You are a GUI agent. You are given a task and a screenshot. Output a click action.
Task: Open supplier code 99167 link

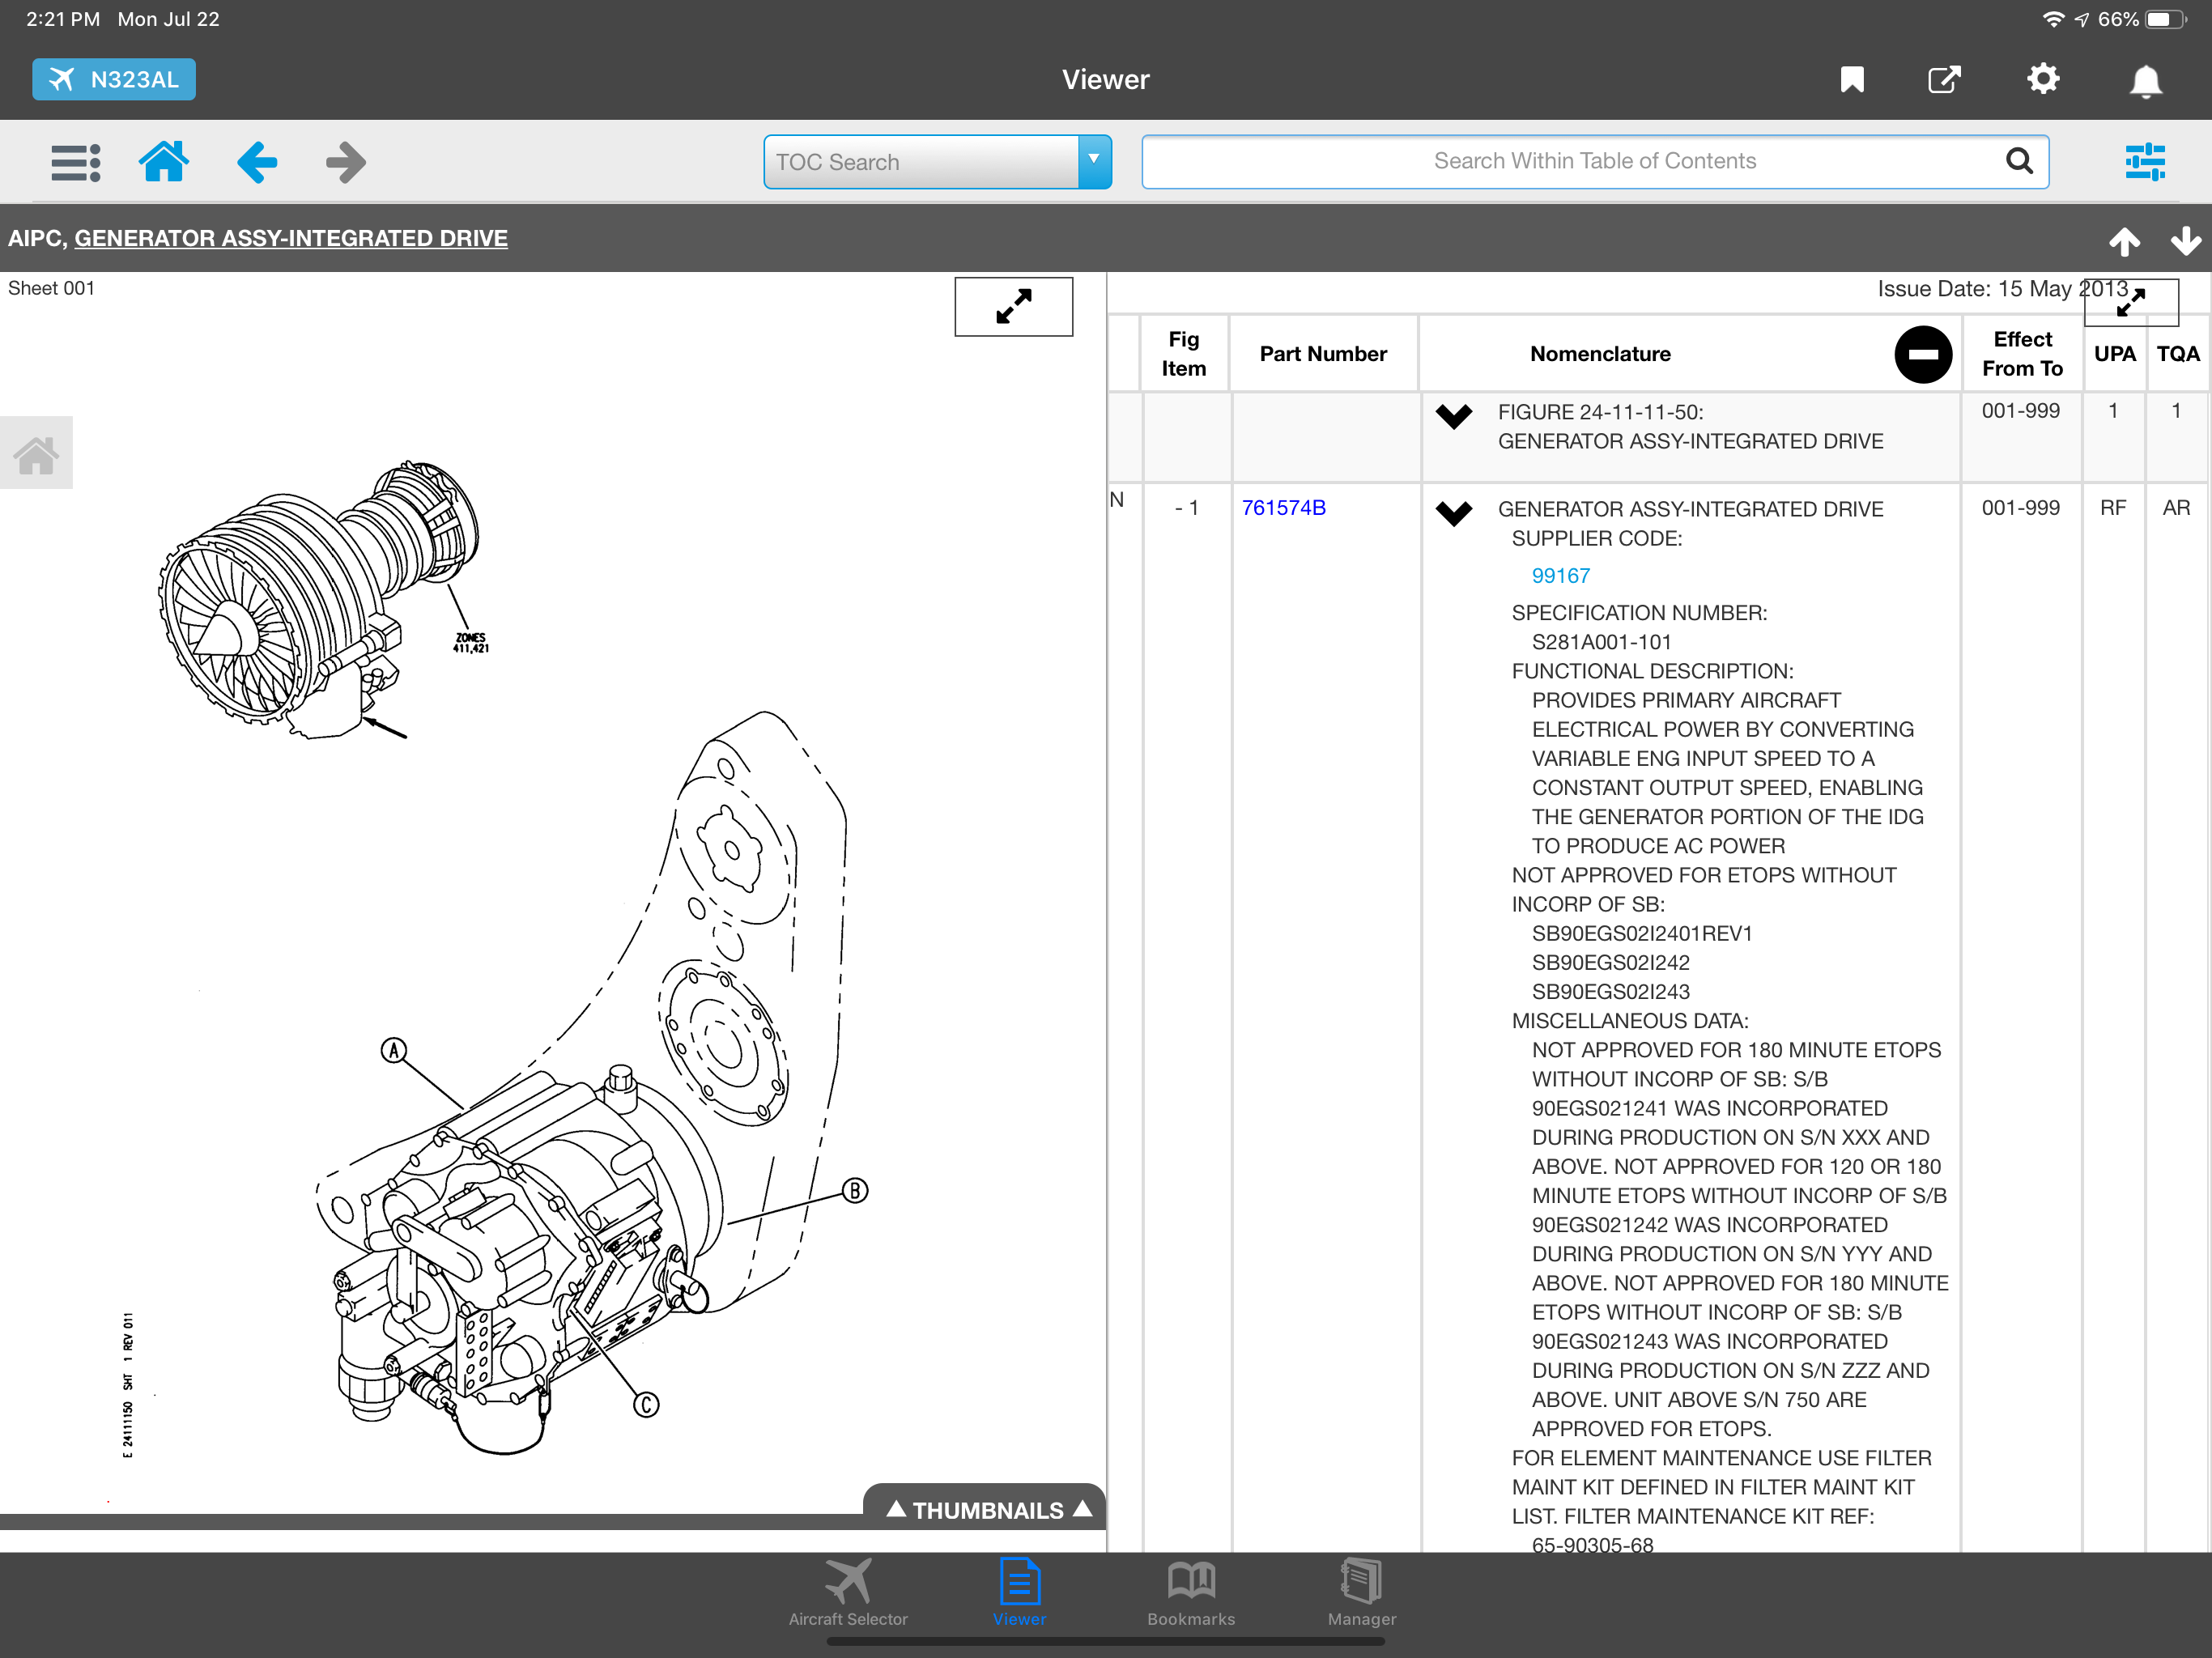pos(1560,576)
